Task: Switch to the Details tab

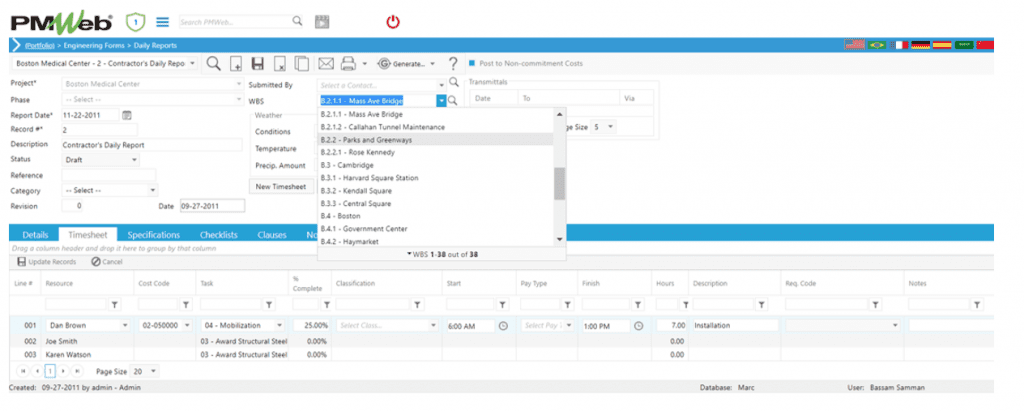Action: tap(35, 235)
